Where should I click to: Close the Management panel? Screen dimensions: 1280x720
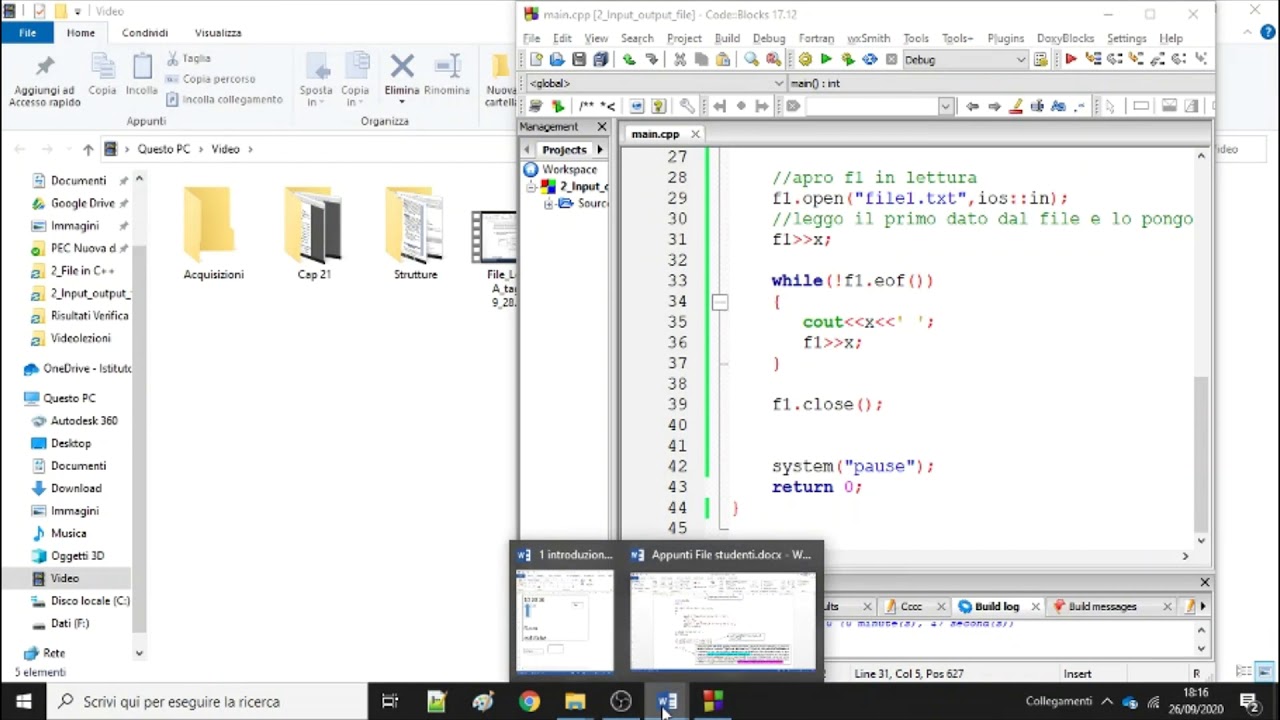pos(602,127)
